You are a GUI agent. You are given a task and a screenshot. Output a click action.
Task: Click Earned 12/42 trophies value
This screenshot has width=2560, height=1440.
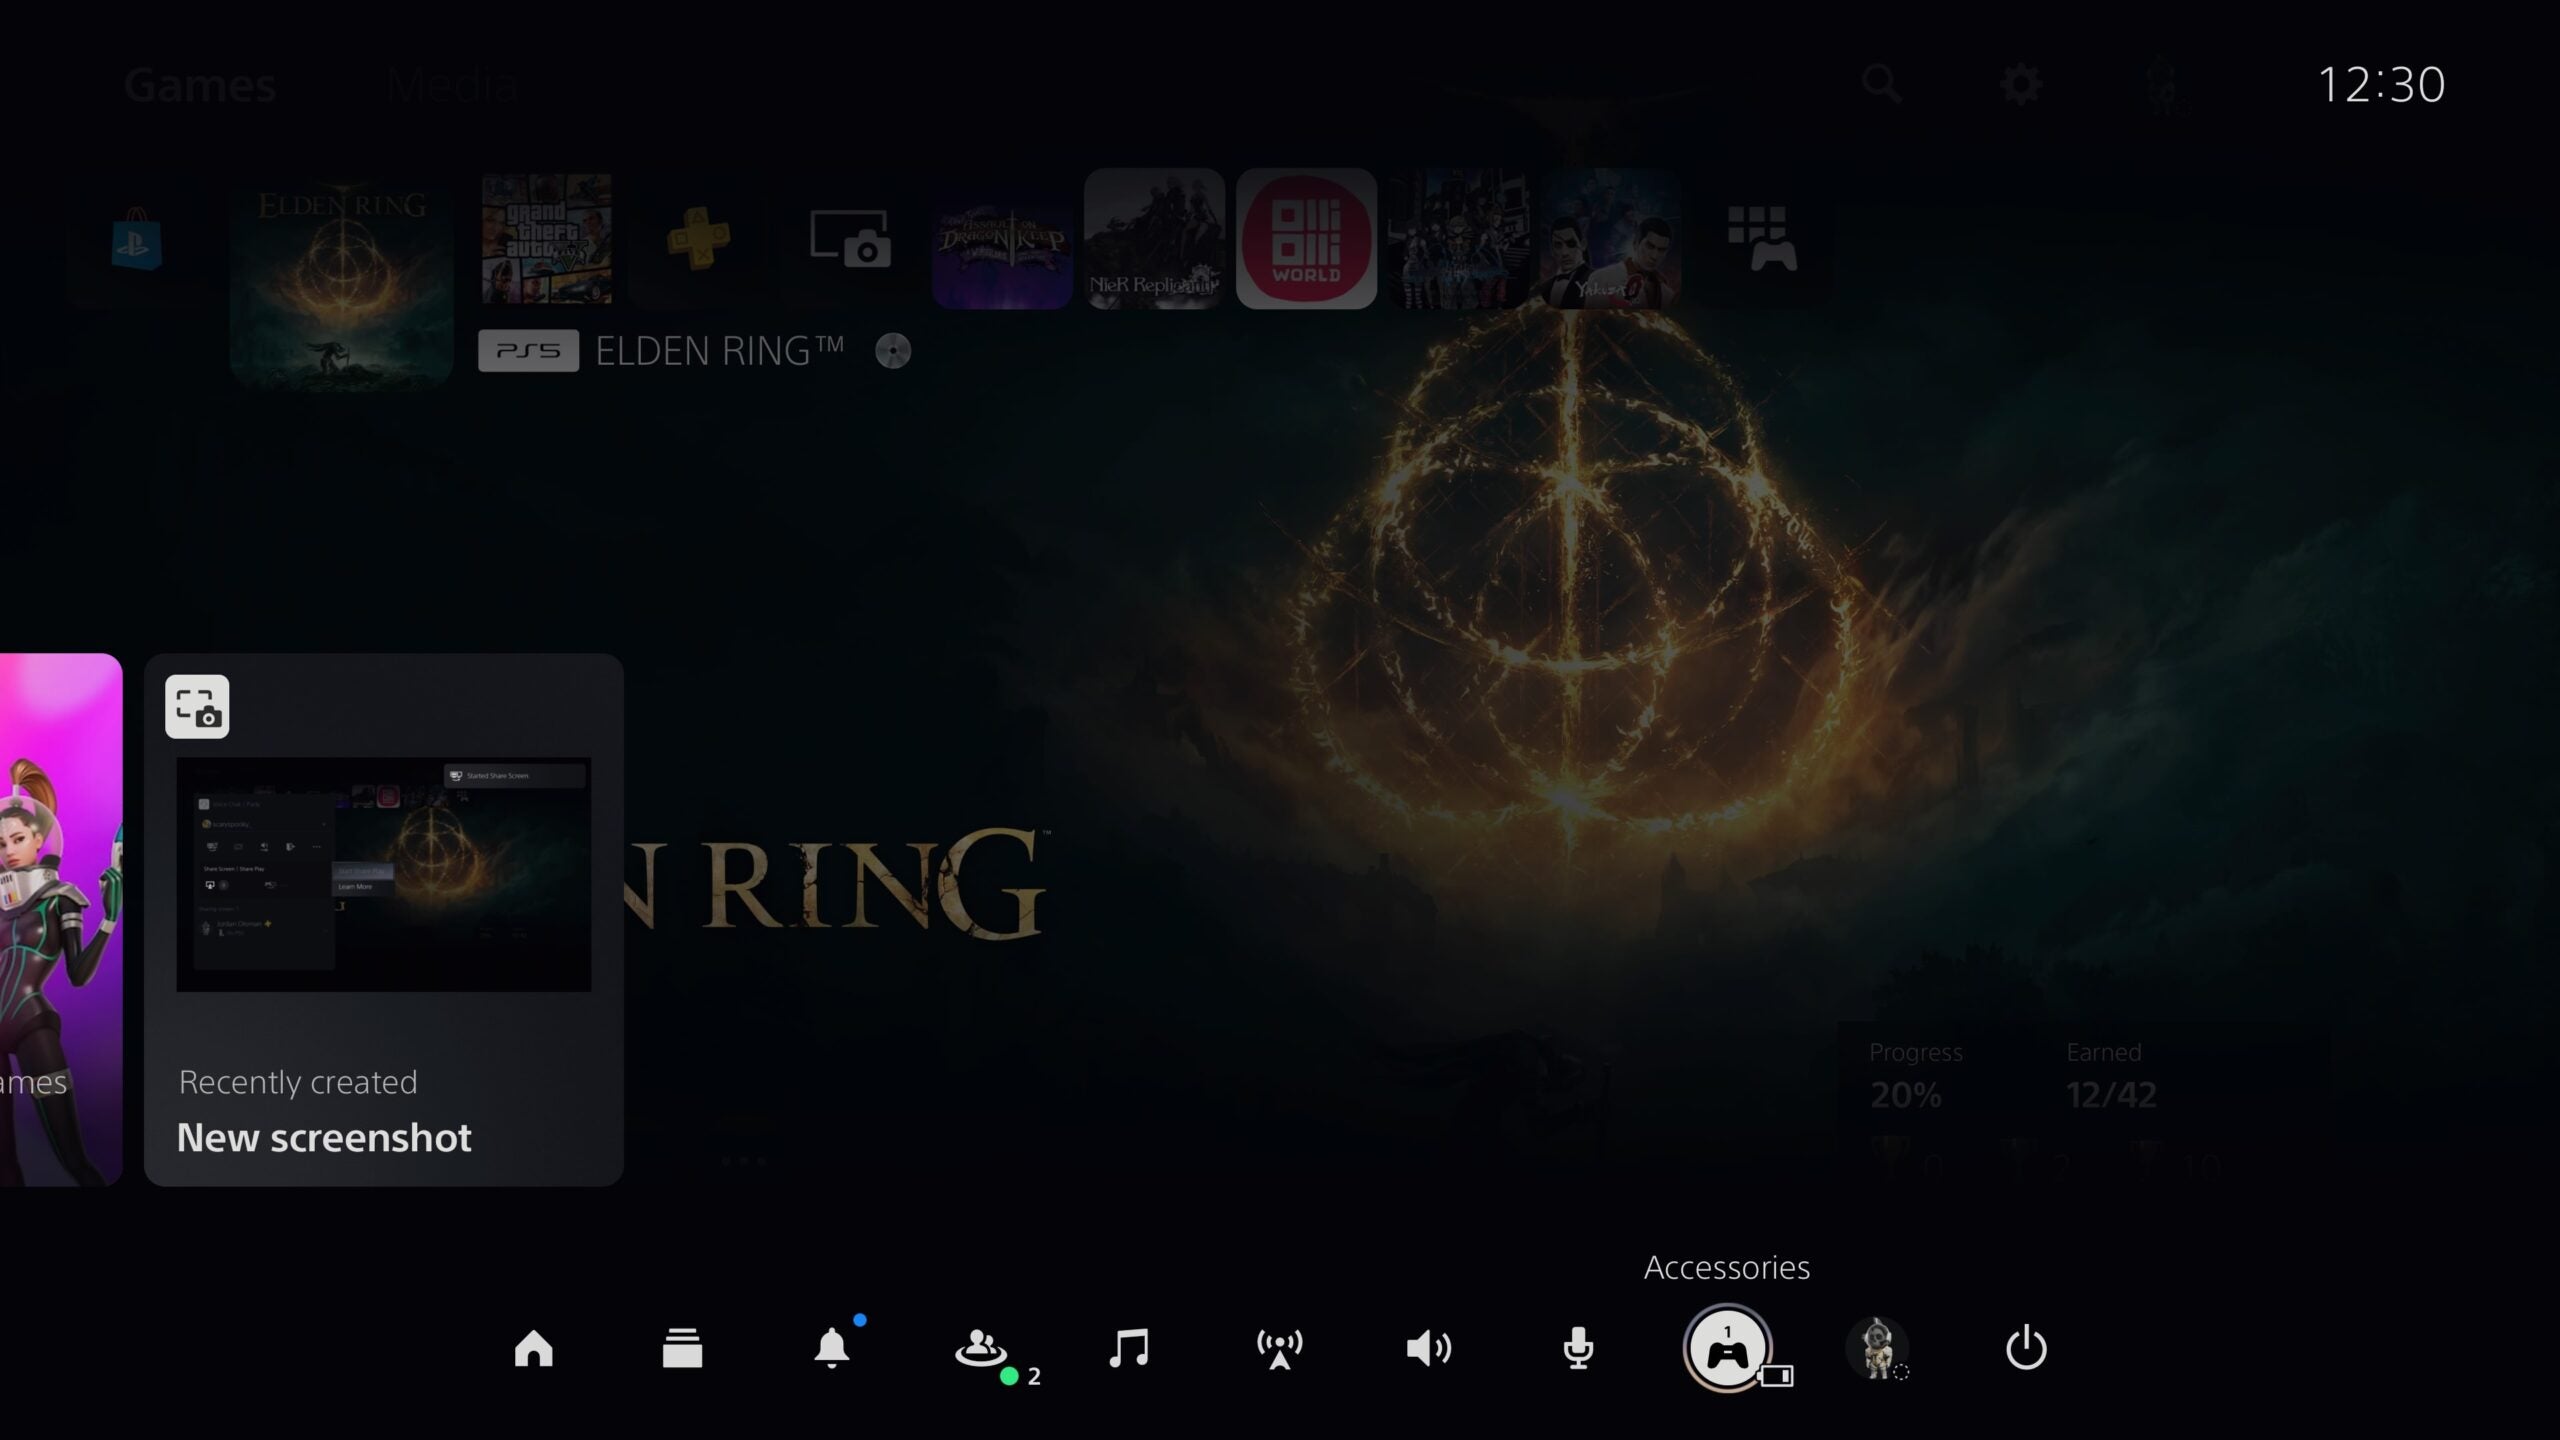(2111, 1095)
